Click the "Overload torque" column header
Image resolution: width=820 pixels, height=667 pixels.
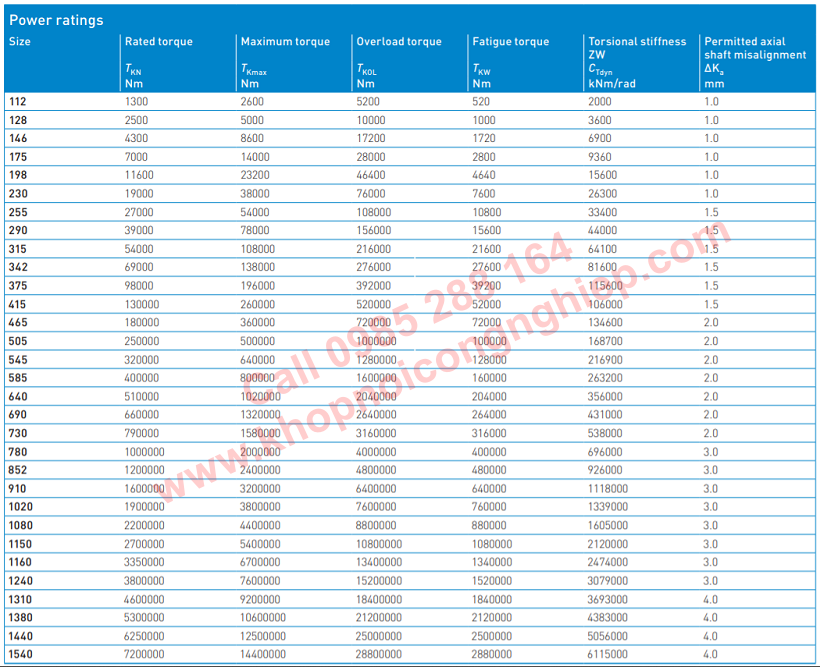399,42
